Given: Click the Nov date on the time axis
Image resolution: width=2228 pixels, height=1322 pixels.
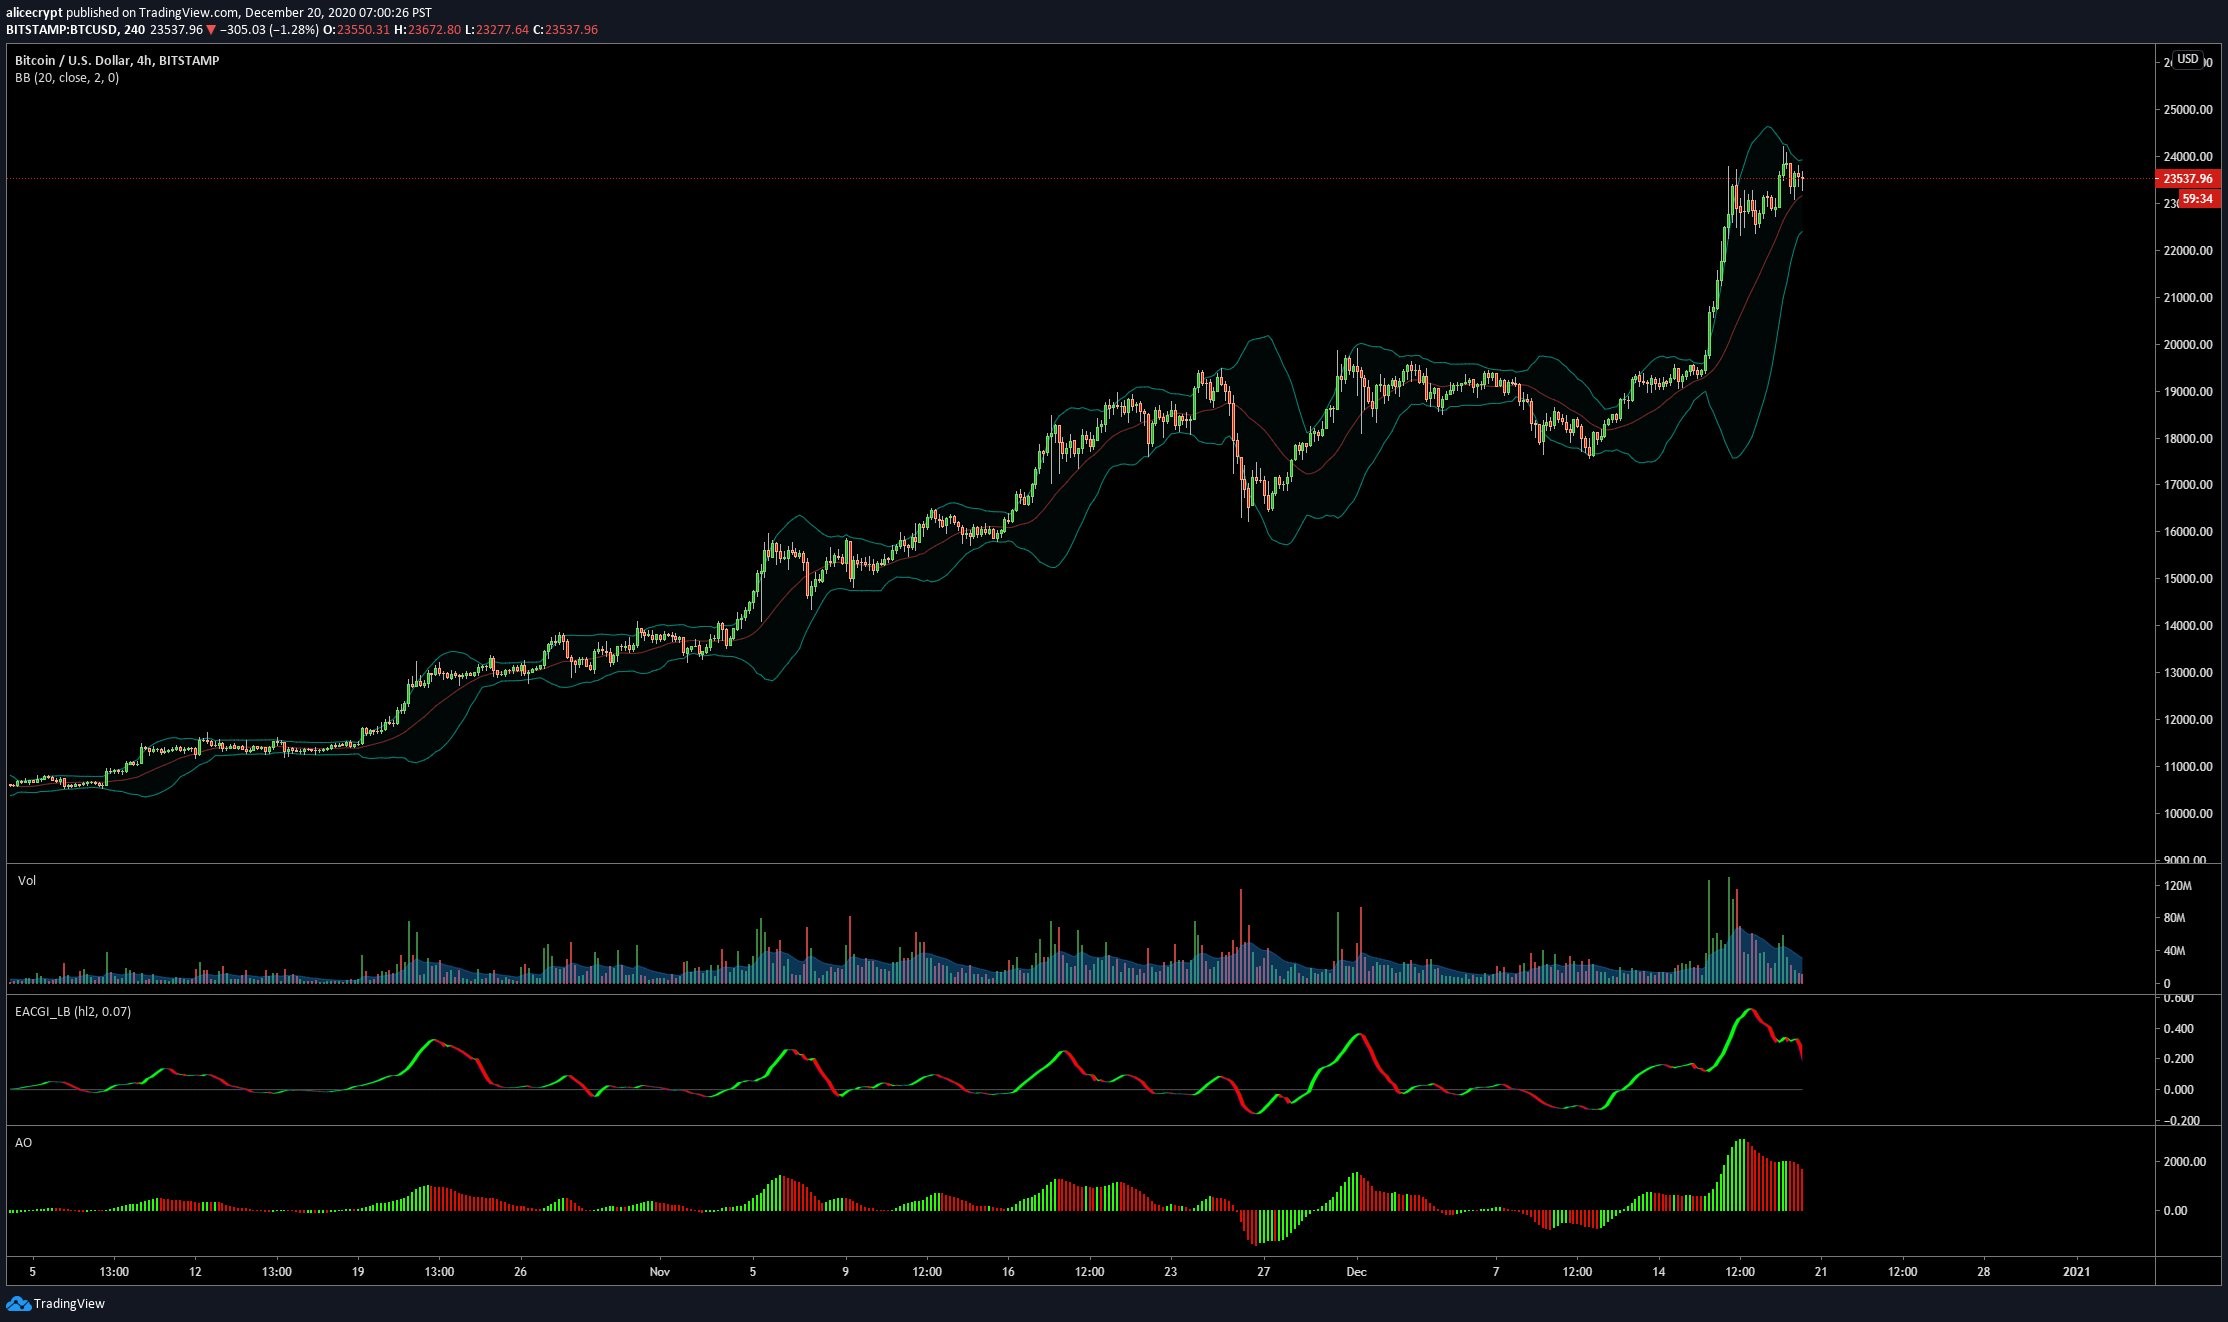Looking at the screenshot, I should tap(659, 1272).
